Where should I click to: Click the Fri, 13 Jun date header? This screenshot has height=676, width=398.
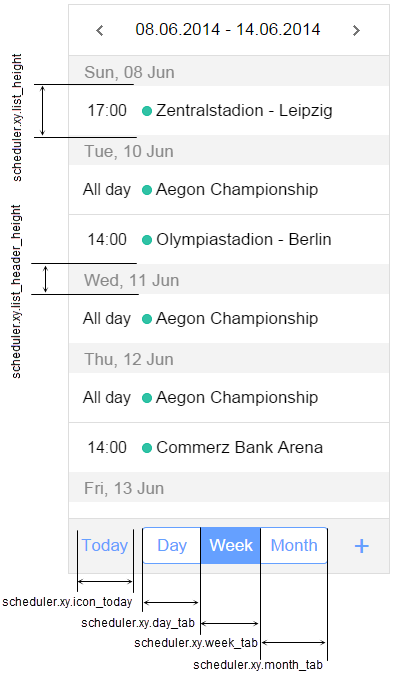(x=229, y=488)
